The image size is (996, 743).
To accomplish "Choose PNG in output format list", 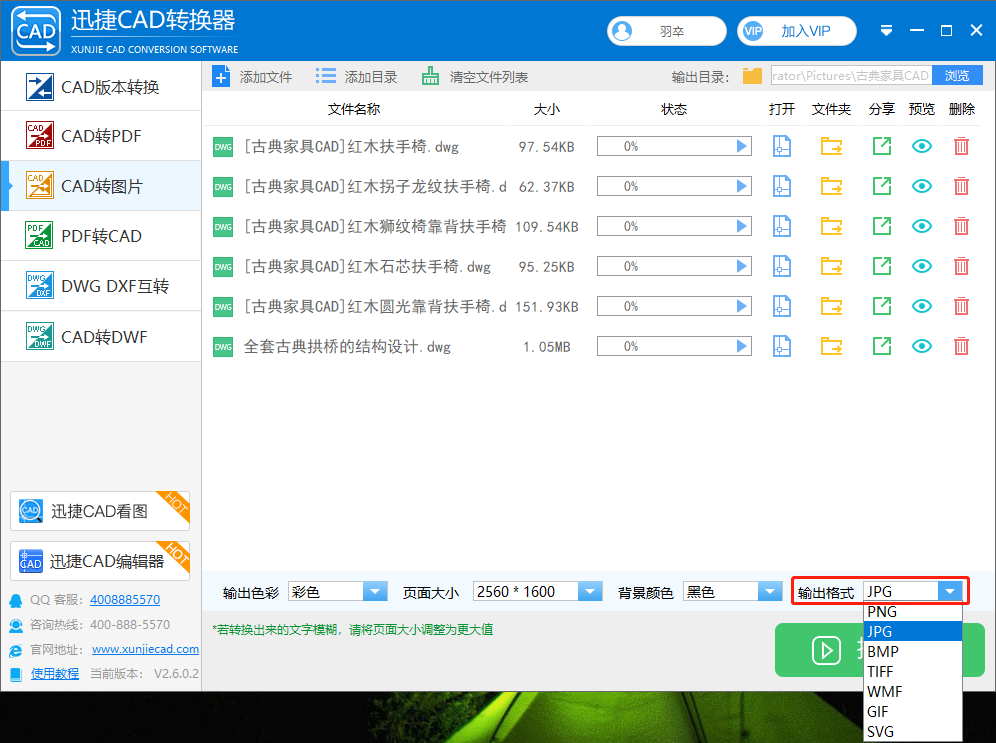I will click(913, 612).
